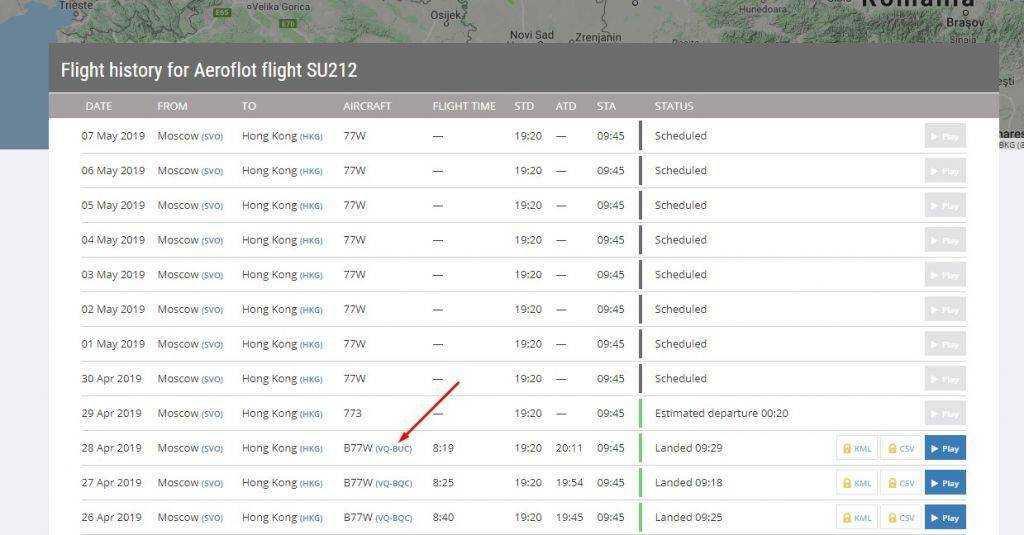The height and width of the screenshot is (535, 1024).
Task: Open HKG airport link in 03 May row
Action: (x=311, y=276)
